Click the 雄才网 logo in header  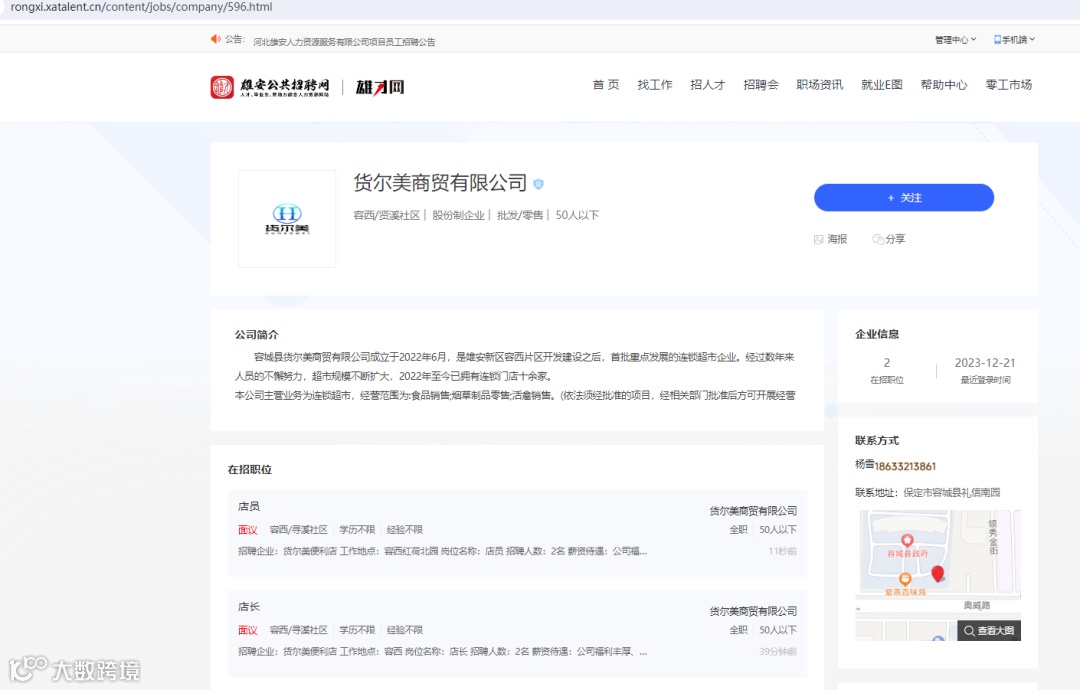[x=380, y=87]
